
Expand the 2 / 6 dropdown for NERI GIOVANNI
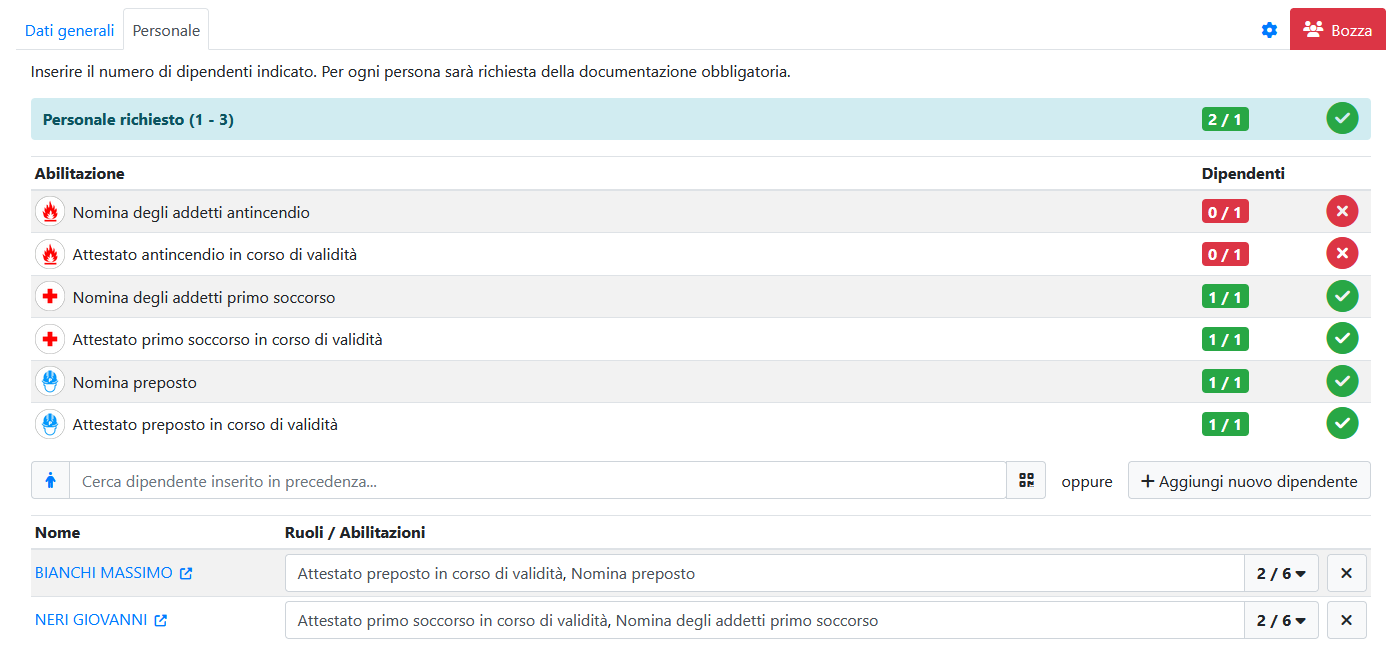click(1281, 621)
